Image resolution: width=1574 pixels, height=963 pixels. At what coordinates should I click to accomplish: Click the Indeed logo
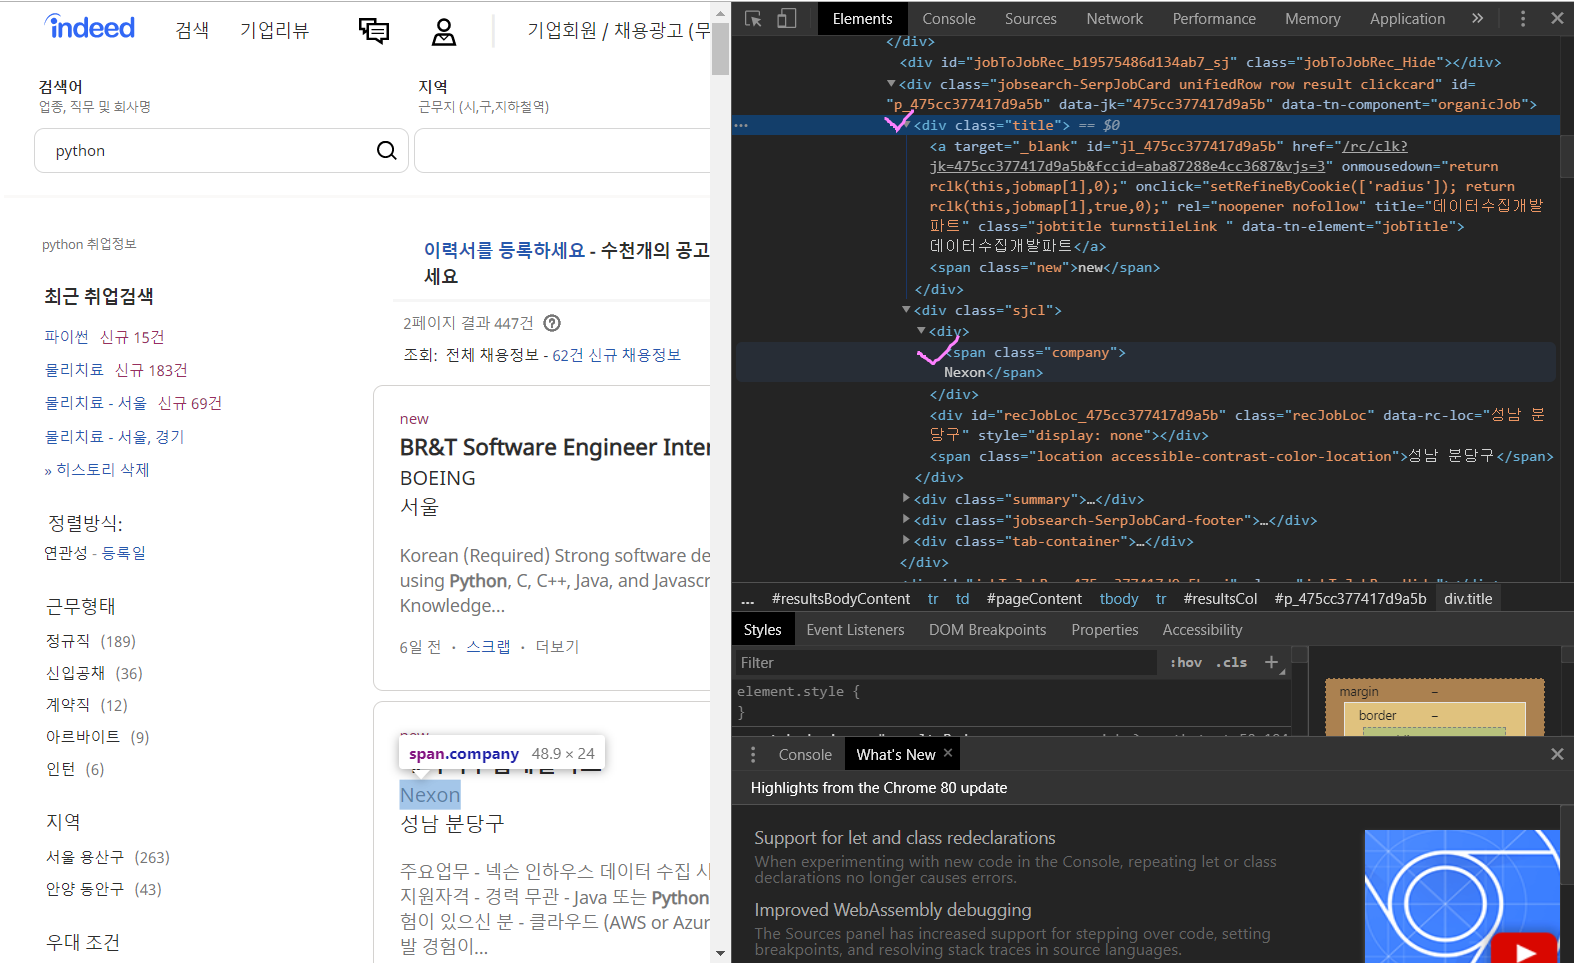[90, 27]
